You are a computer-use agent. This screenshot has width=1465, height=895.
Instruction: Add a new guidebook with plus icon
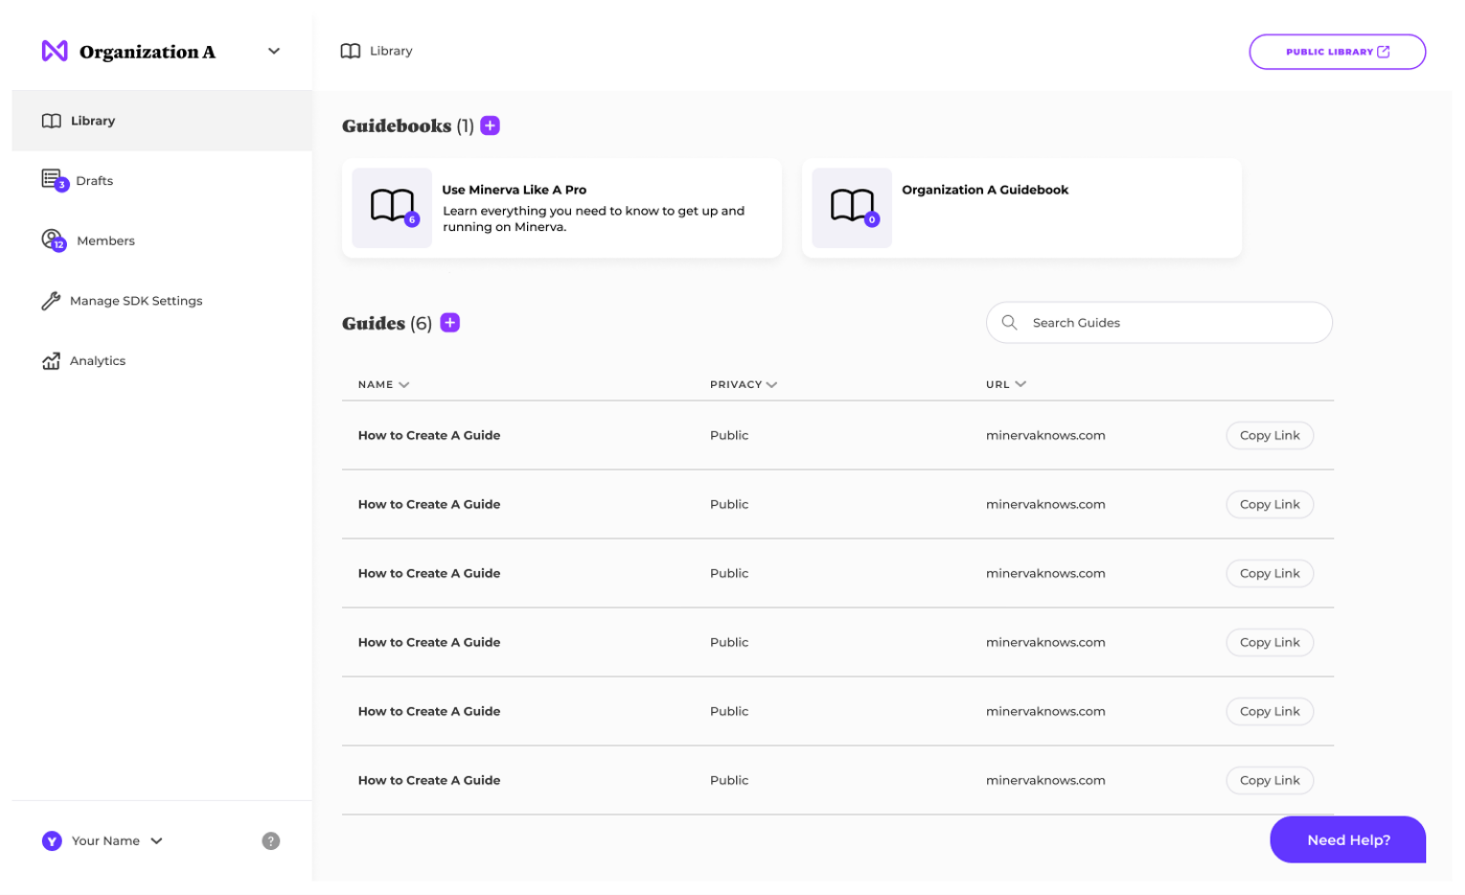tap(490, 125)
